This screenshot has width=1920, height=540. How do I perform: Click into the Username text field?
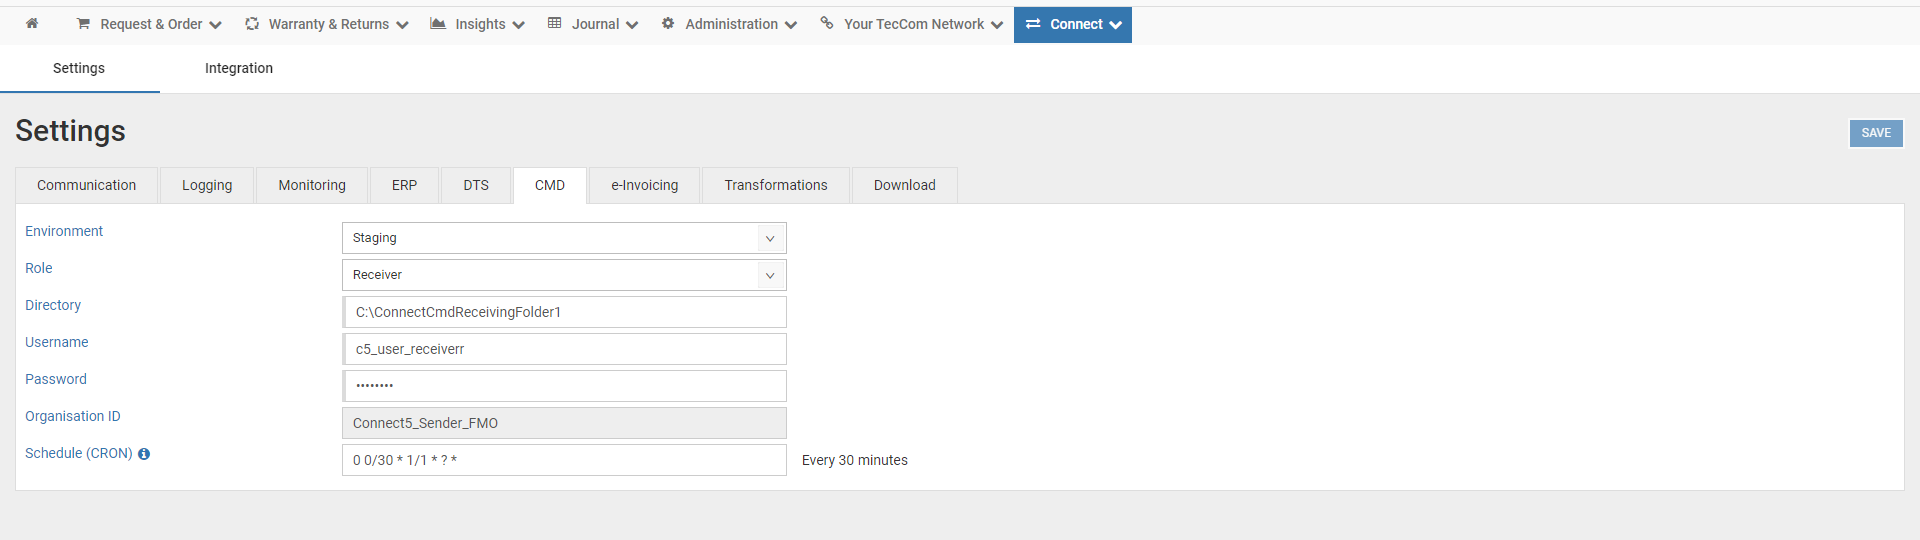coord(564,349)
